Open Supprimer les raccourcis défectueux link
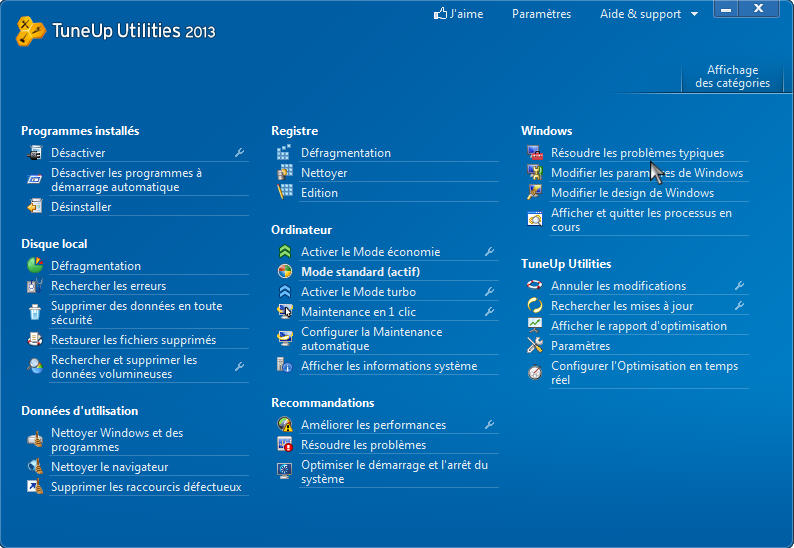The image size is (794, 548). click(146, 487)
